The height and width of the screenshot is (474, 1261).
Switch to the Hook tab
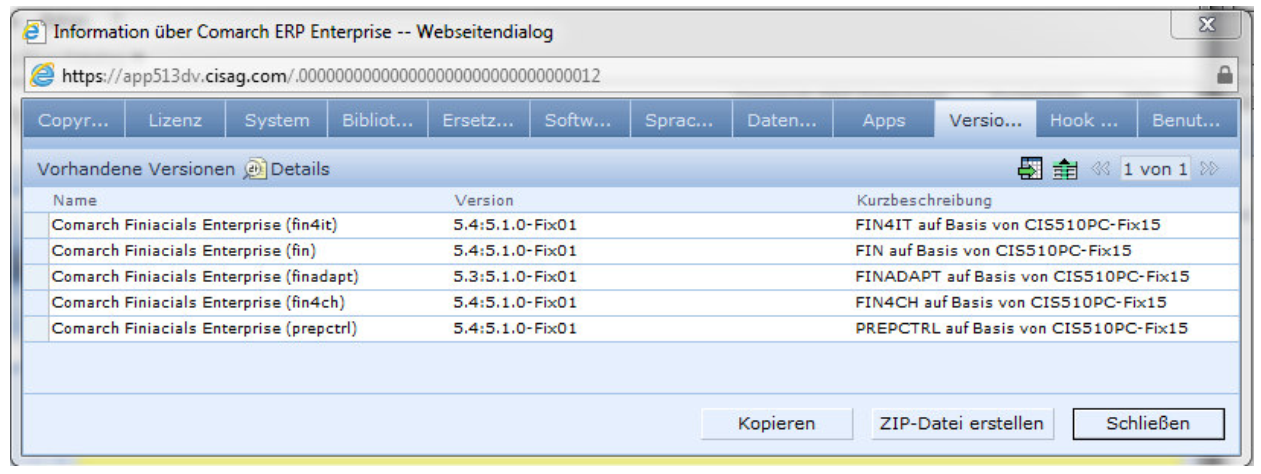pyautogui.click(x=1085, y=121)
